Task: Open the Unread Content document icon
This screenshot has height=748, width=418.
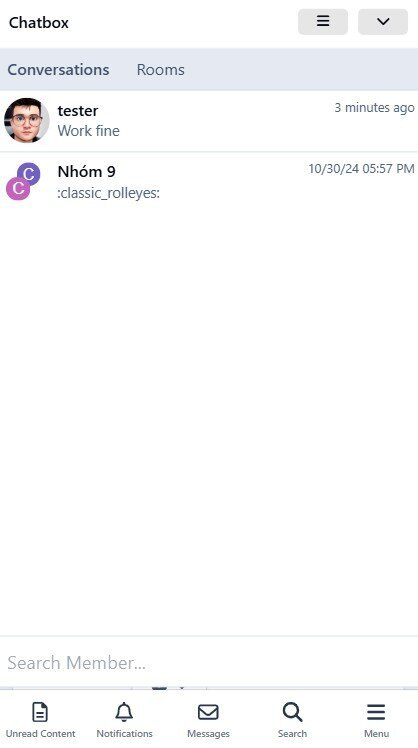Action: click(x=40, y=713)
